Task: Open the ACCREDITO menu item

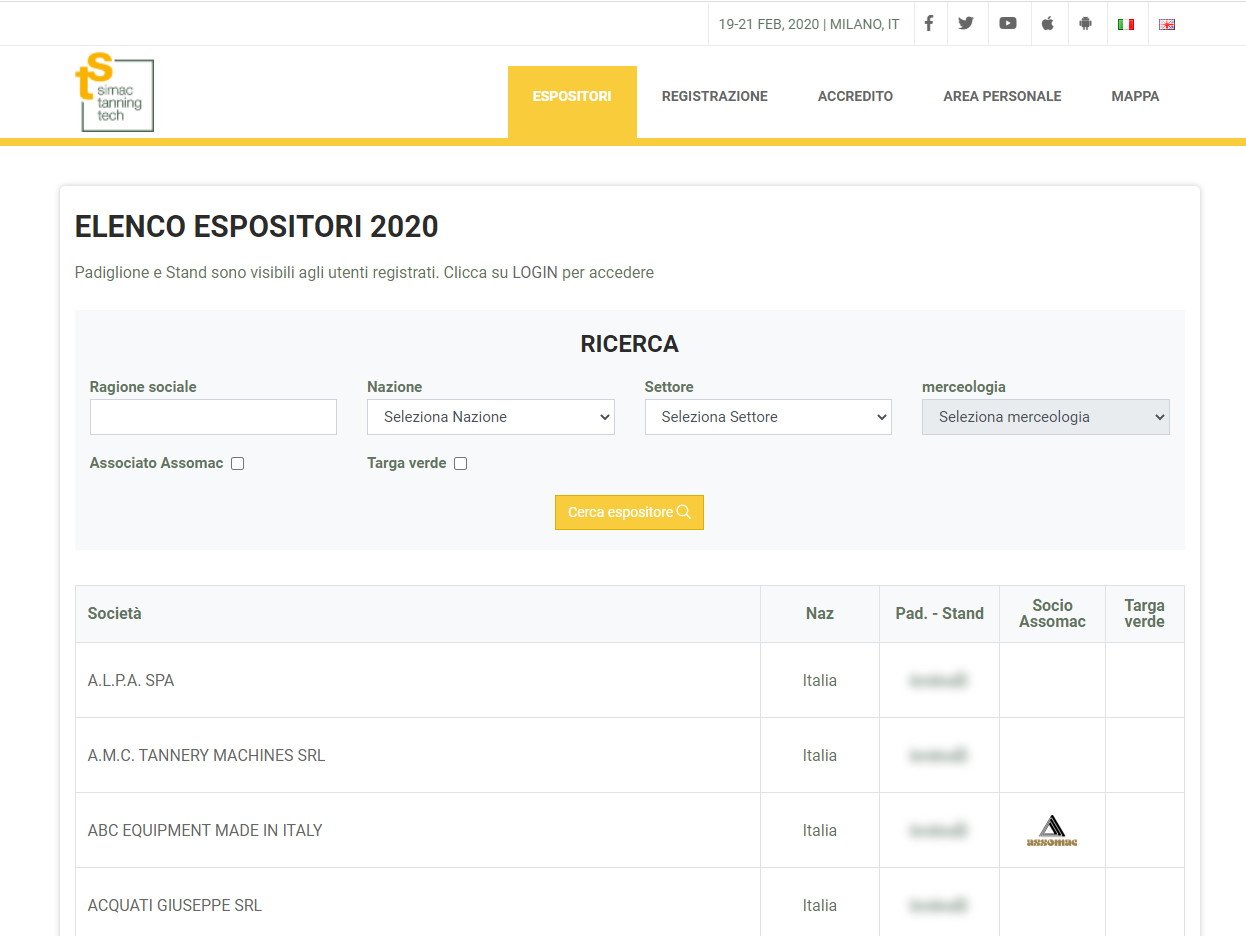Action: click(x=855, y=97)
